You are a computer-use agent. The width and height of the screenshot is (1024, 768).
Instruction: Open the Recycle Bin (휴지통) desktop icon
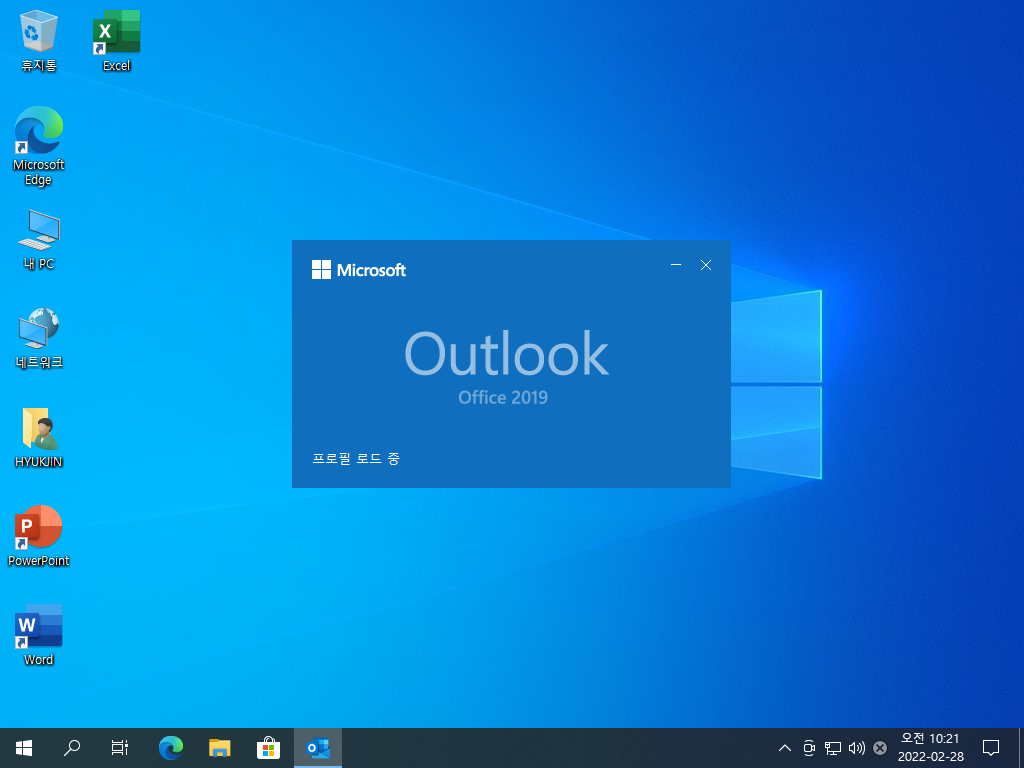tap(39, 40)
